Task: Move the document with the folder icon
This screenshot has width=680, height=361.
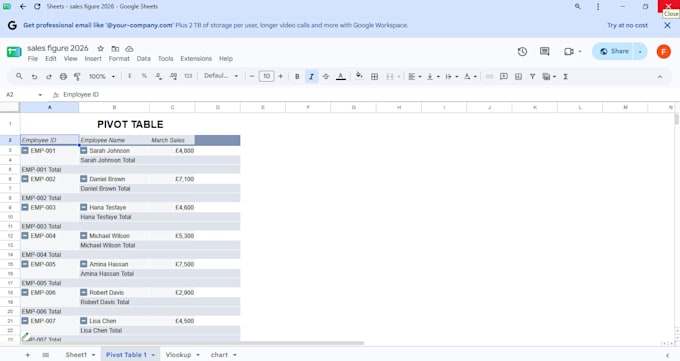Action: [x=115, y=49]
